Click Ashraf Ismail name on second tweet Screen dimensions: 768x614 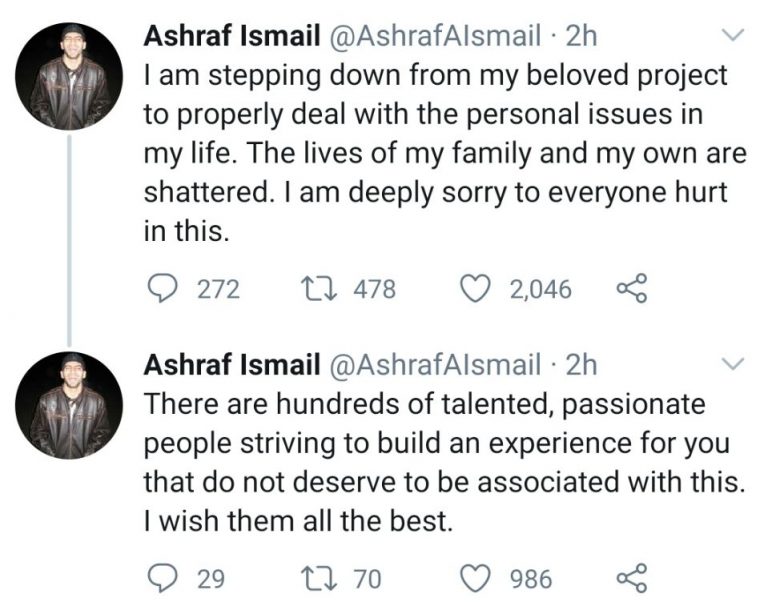pos(232,365)
